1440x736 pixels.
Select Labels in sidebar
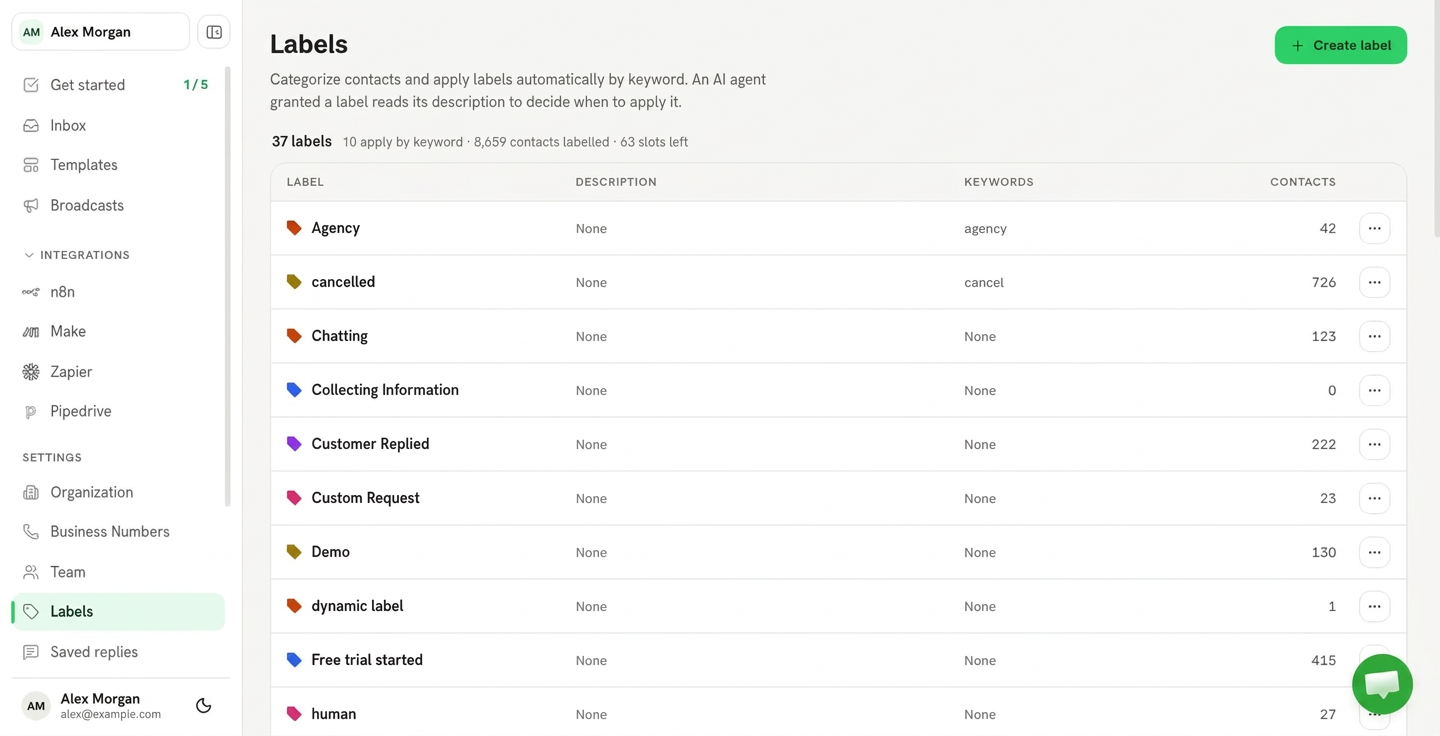pos(118,611)
